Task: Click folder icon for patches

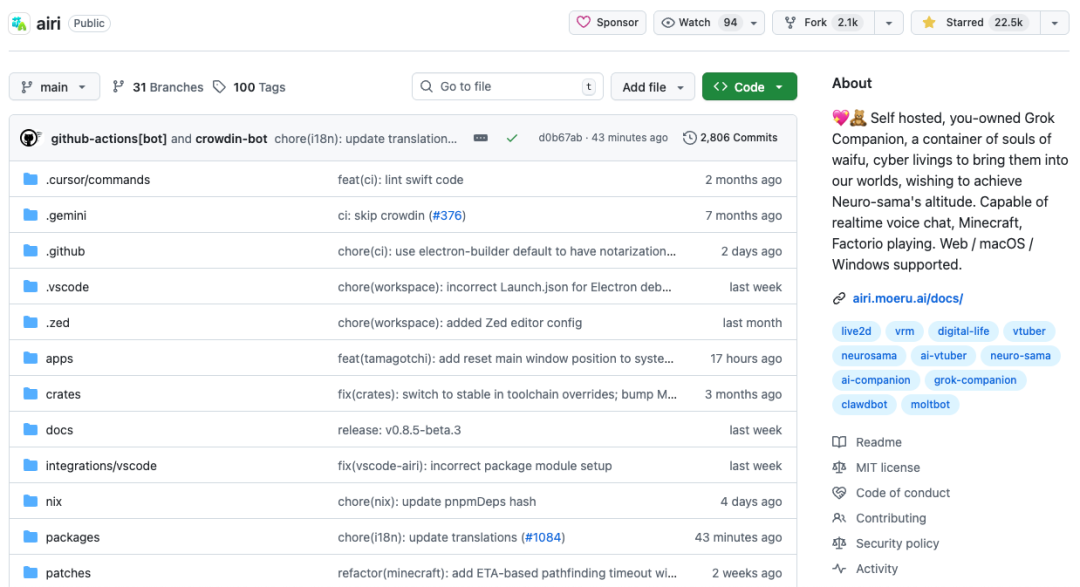Action: pos(30,573)
